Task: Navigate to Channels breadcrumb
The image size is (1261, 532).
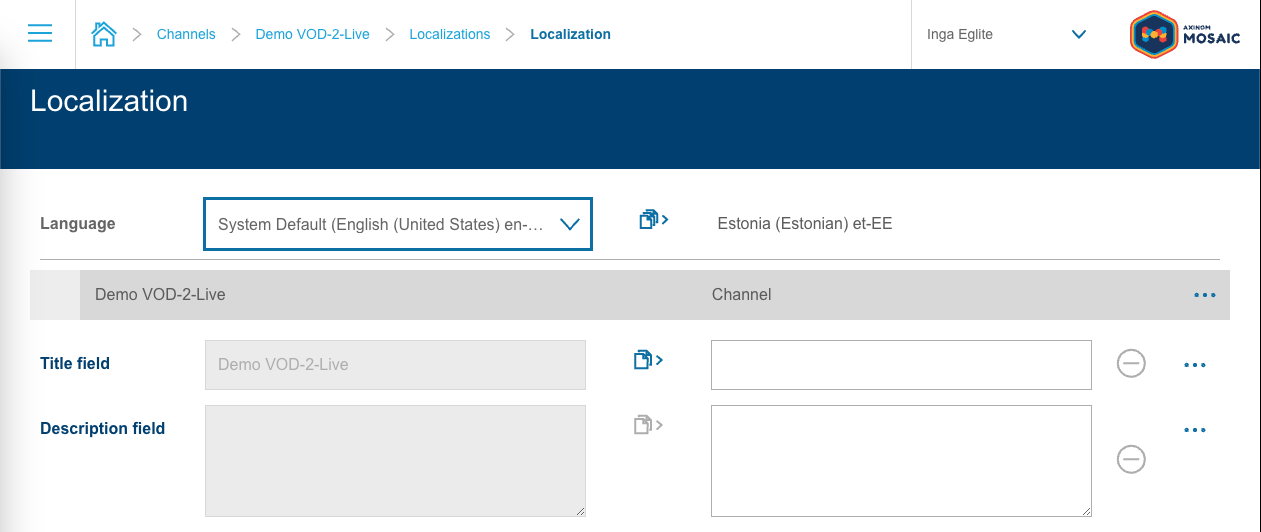Action: point(186,34)
